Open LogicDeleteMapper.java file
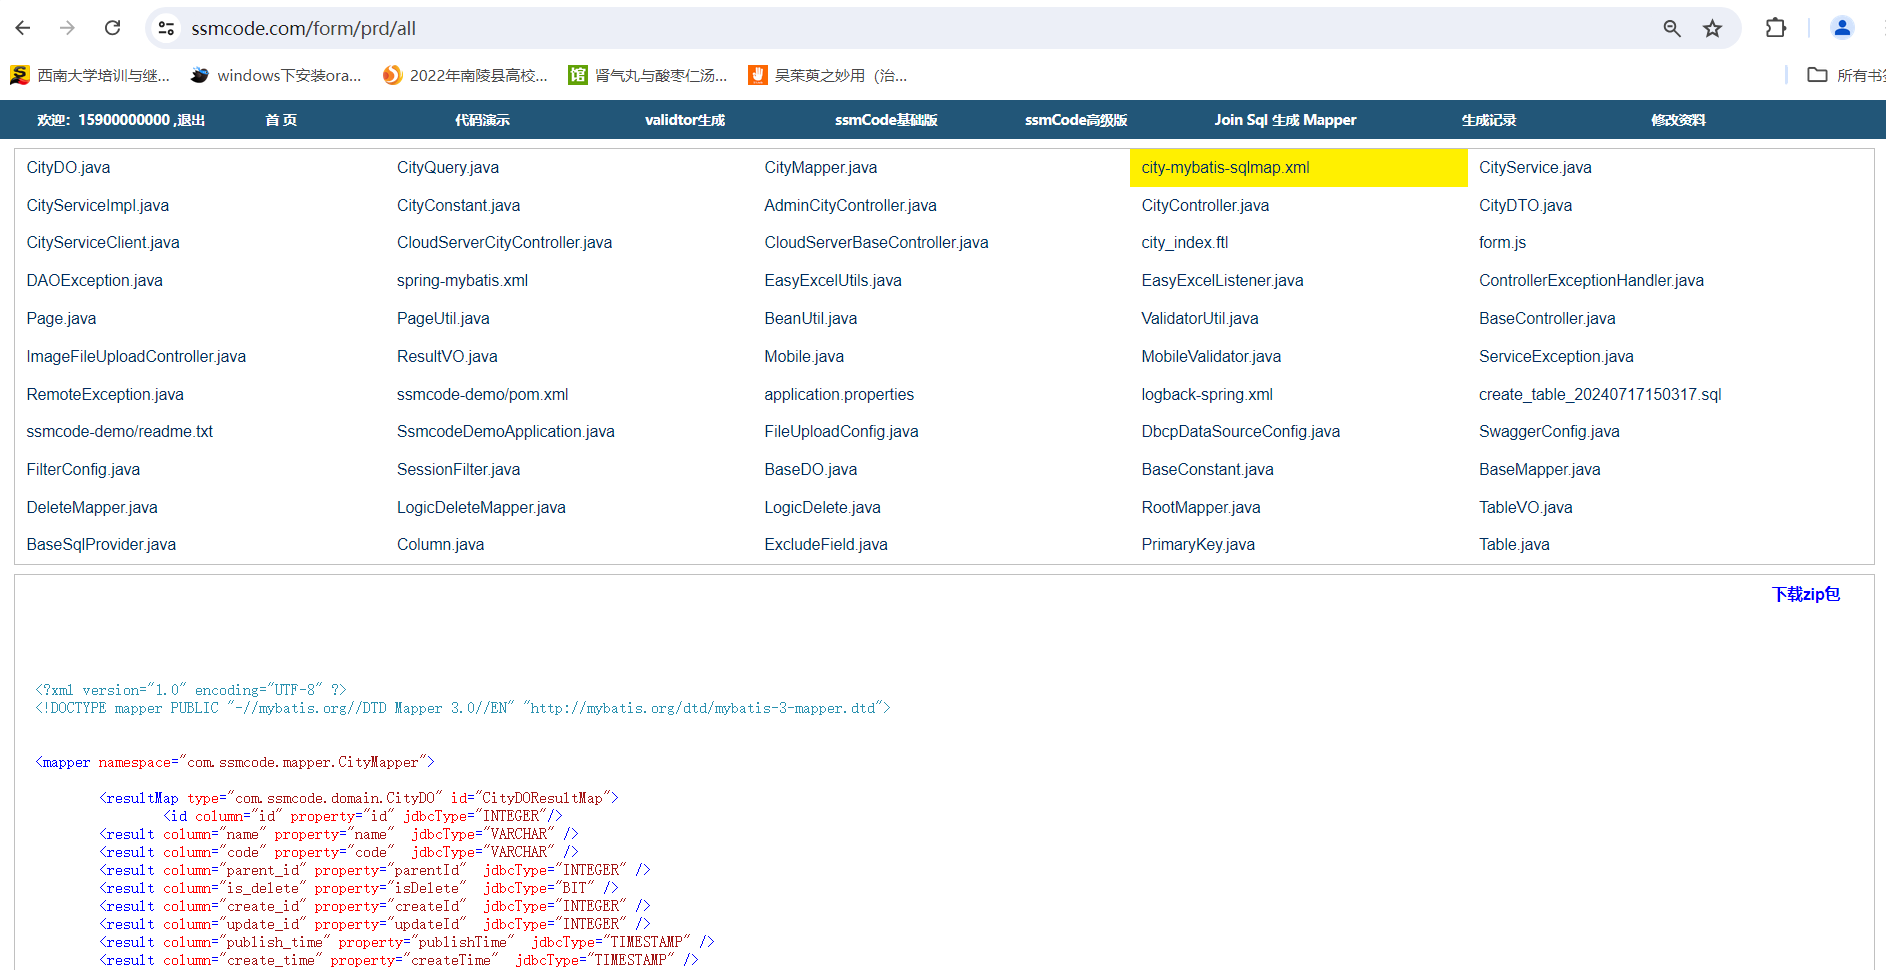This screenshot has width=1886, height=970. click(x=481, y=508)
